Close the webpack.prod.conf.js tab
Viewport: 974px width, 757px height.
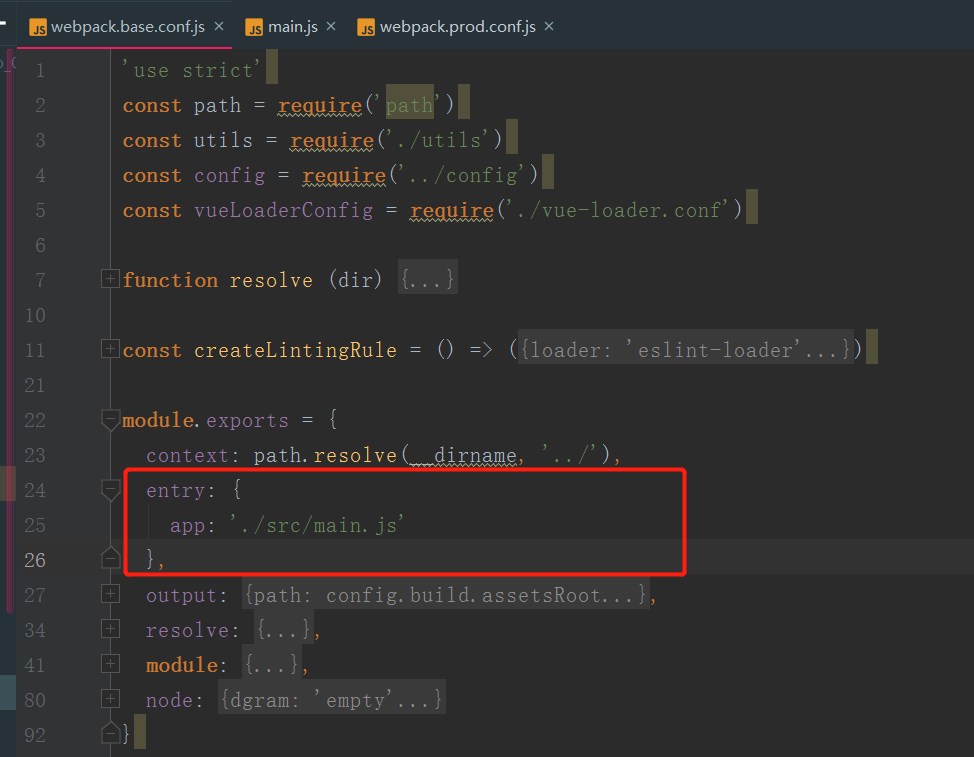[x=549, y=27]
